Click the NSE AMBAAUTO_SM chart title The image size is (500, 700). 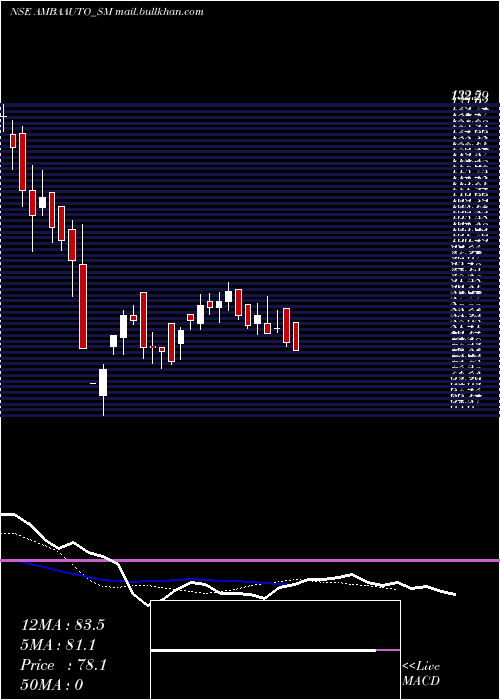coord(62,12)
